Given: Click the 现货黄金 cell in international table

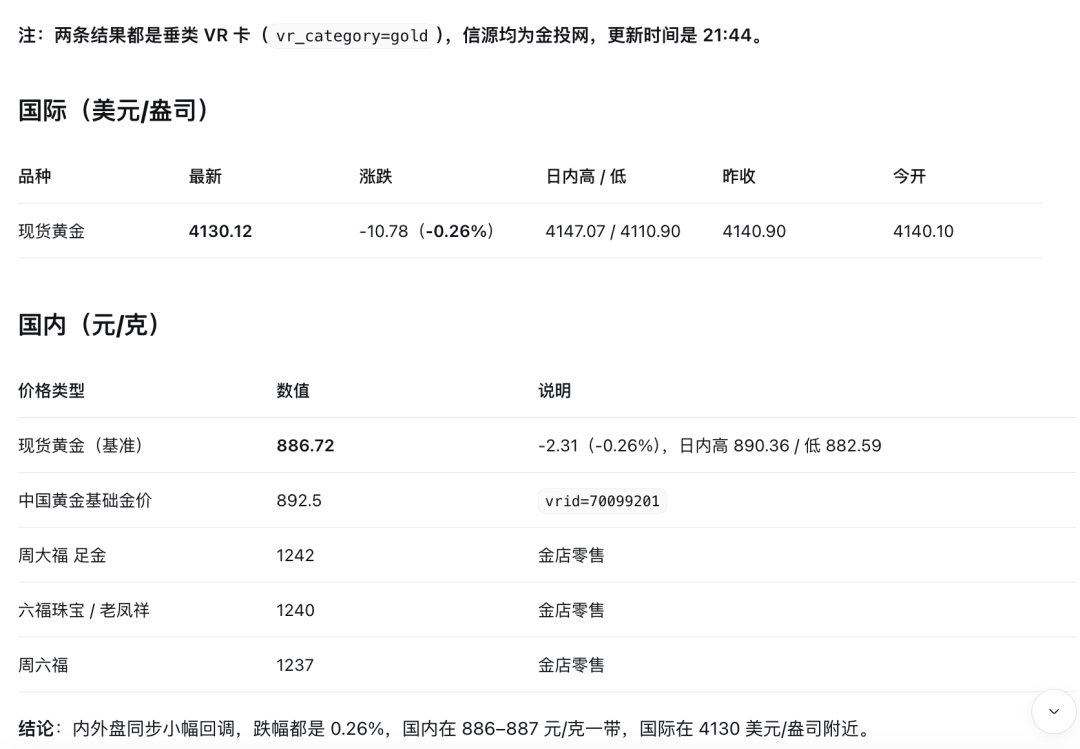Looking at the screenshot, I should [52, 232].
